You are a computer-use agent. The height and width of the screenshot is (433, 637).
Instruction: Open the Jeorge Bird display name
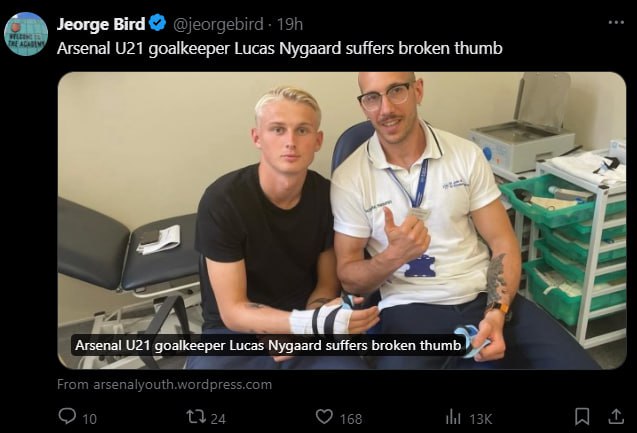[x=101, y=24]
